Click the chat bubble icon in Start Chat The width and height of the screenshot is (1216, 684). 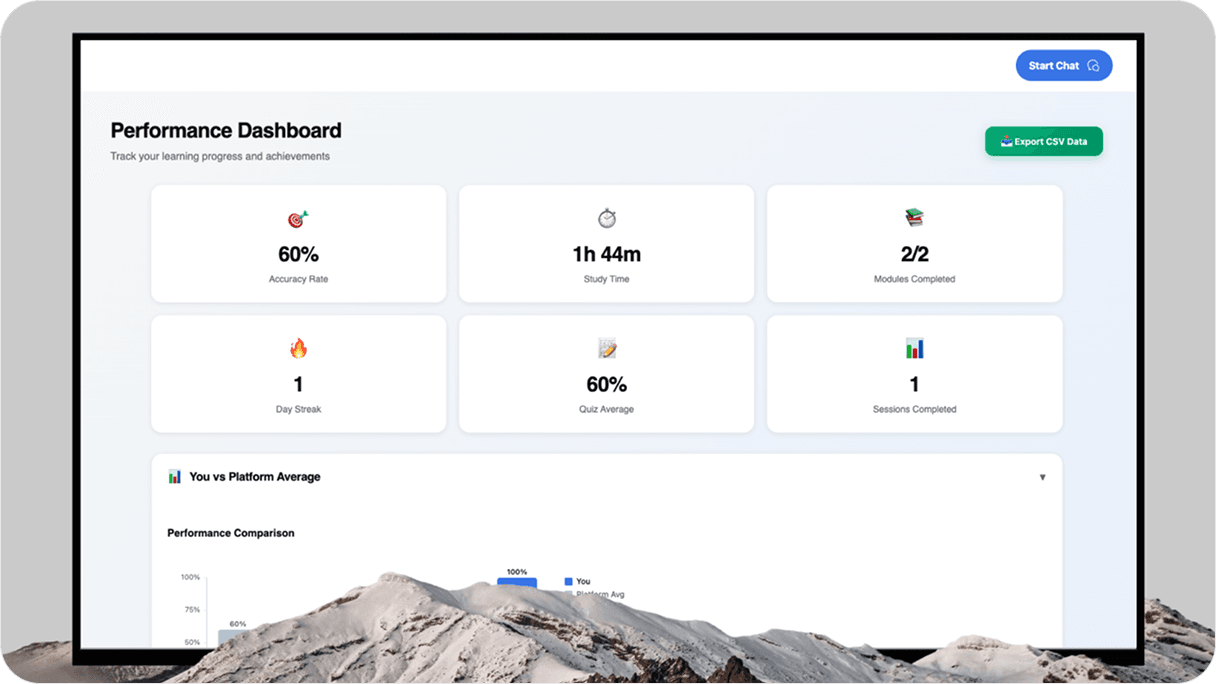click(1093, 66)
